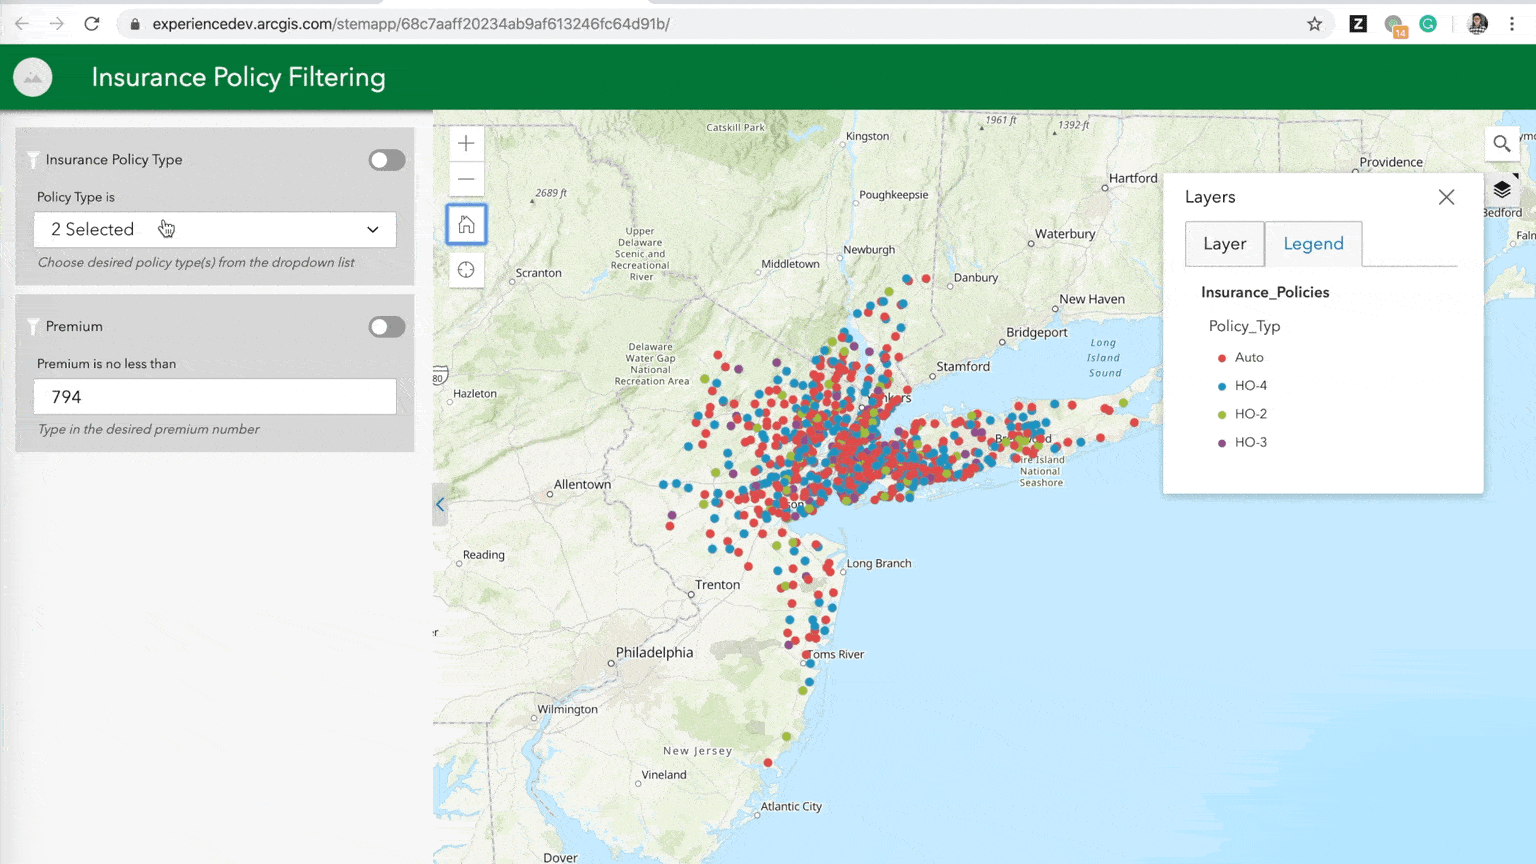Close the Layers panel
The height and width of the screenshot is (864, 1536).
coord(1446,197)
